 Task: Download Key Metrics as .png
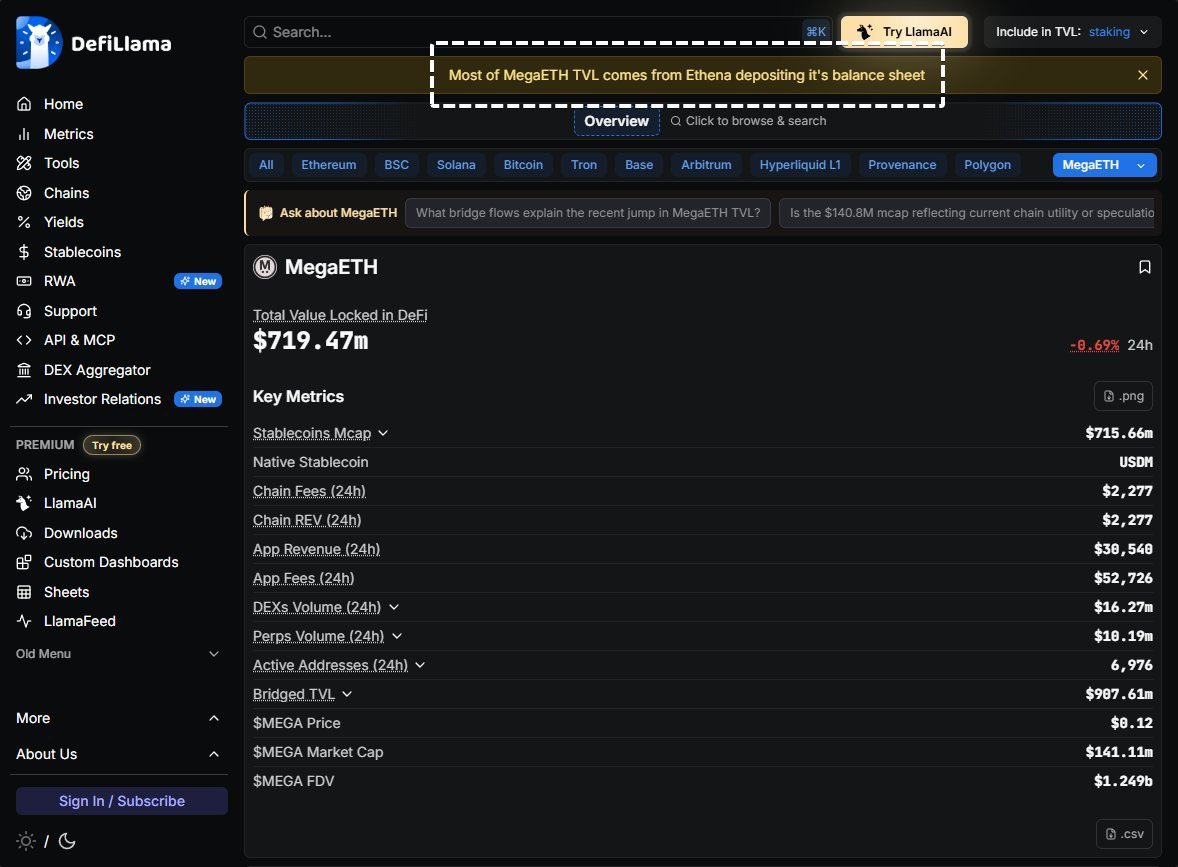[1123, 396]
